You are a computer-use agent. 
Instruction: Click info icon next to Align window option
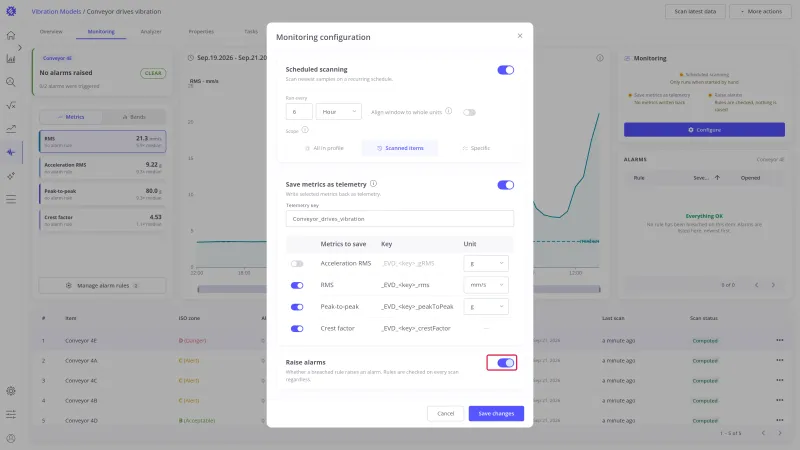[448, 111]
